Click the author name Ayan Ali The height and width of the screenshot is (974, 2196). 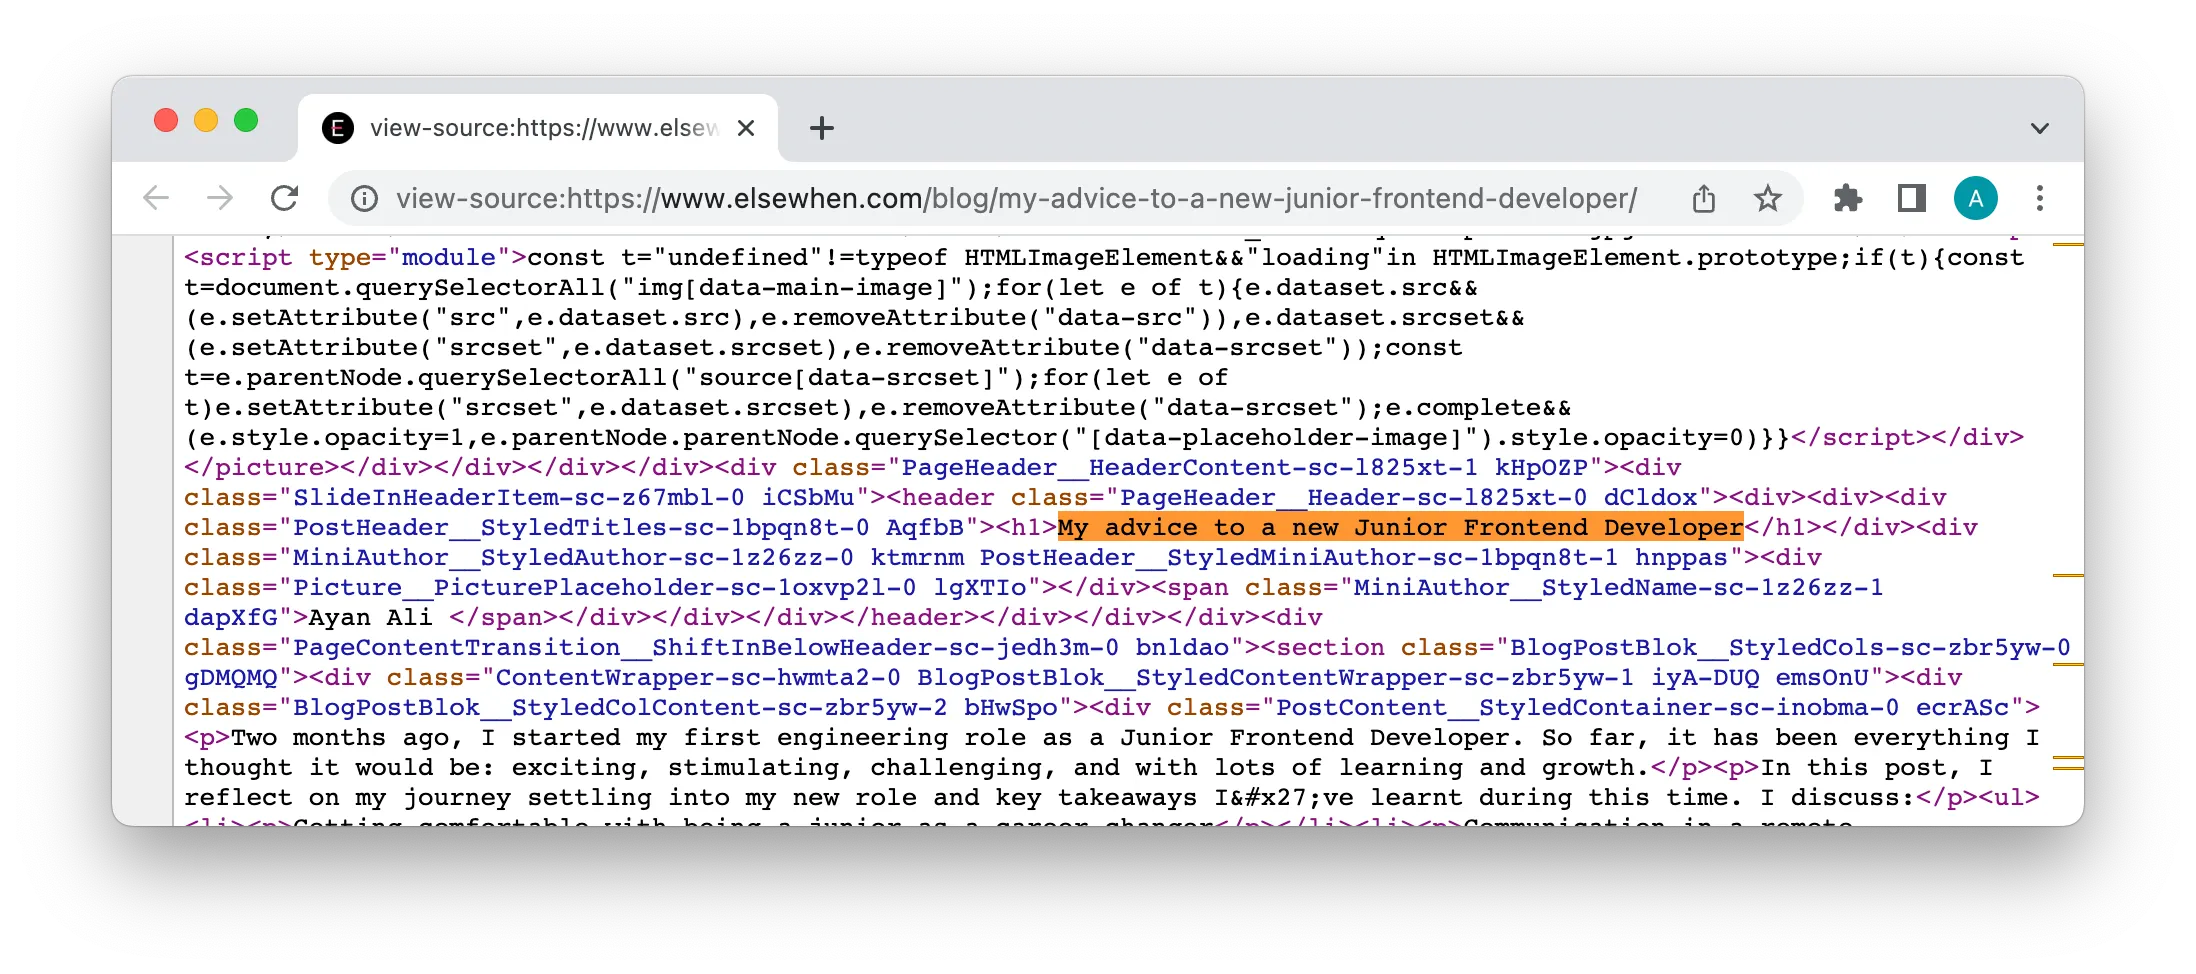370,617
